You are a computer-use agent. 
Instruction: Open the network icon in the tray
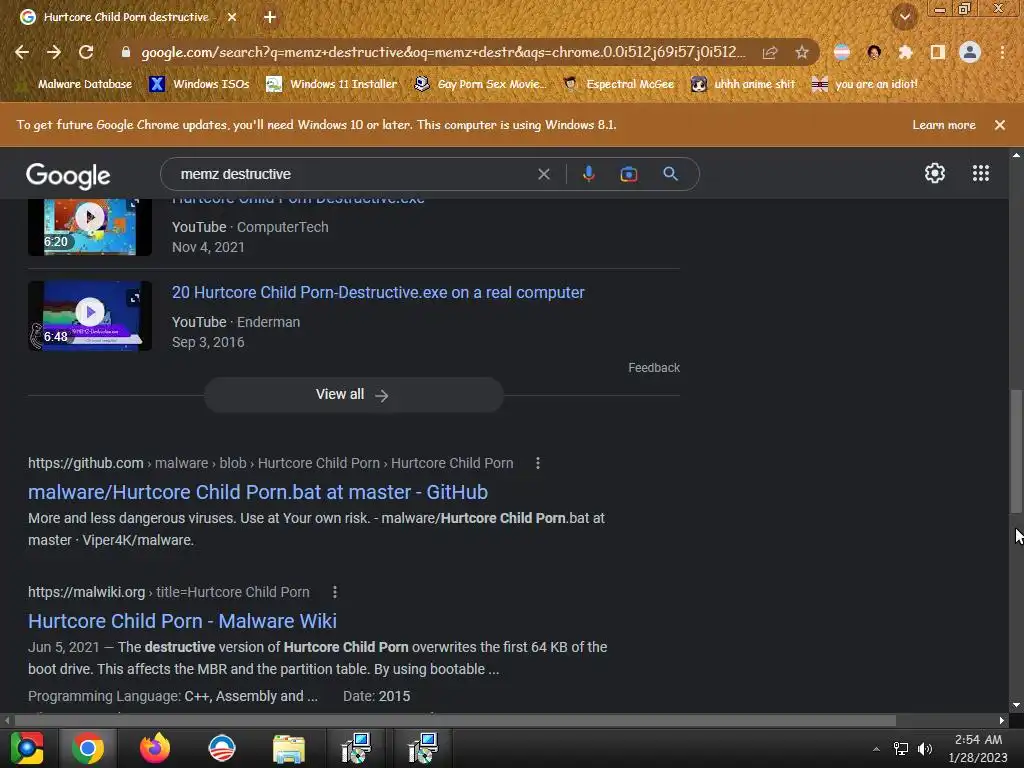pos(901,749)
